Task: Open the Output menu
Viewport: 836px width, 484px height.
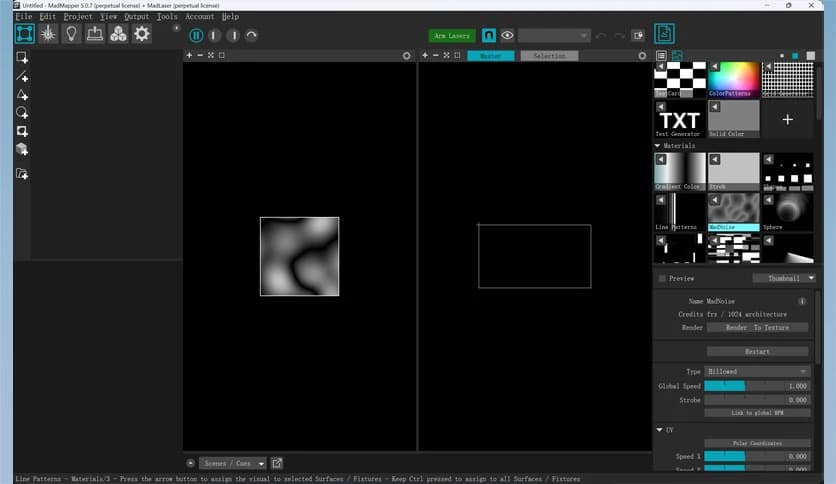Action: tap(136, 17)
